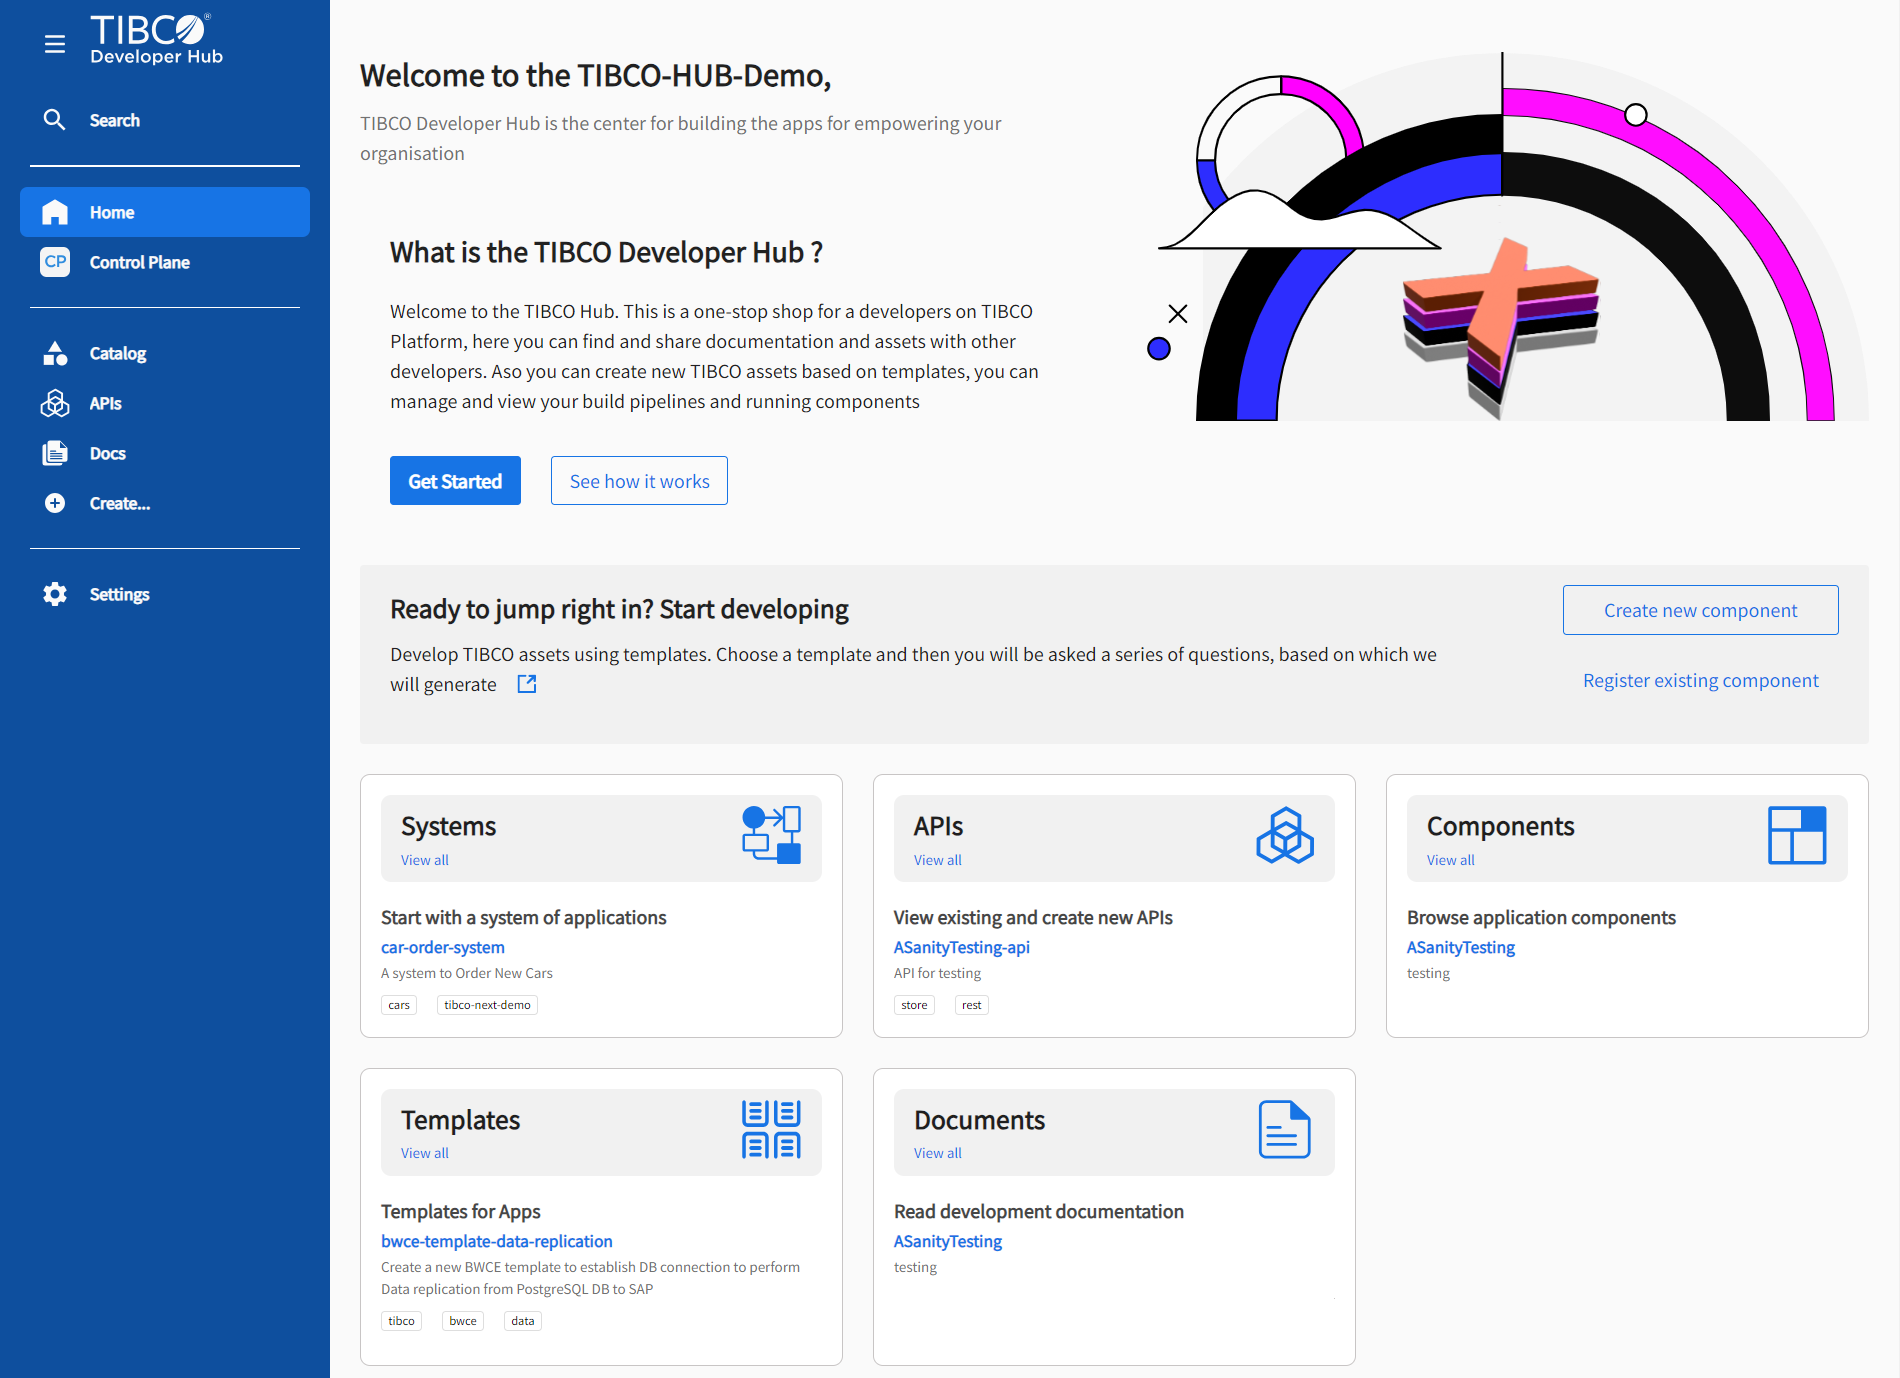
Task: Click the Docs pages sidebar icon
Action: (55, 453)
